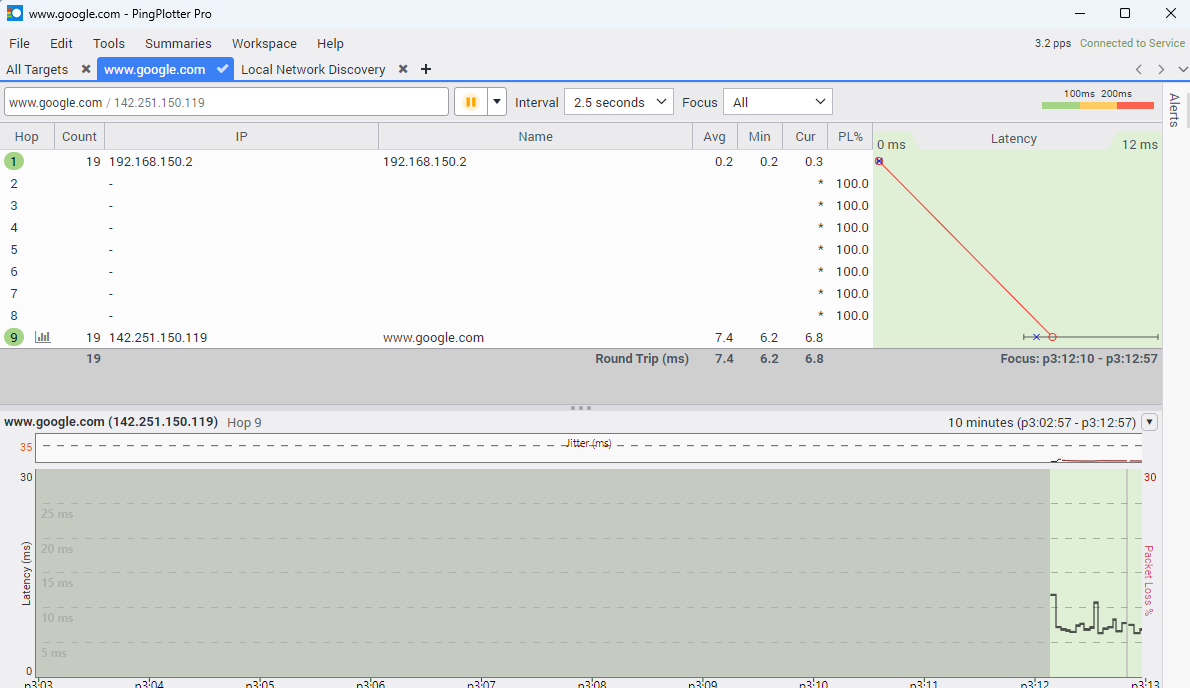
Task: Add a new tab with the plus icon
Action: pos(426,69)
